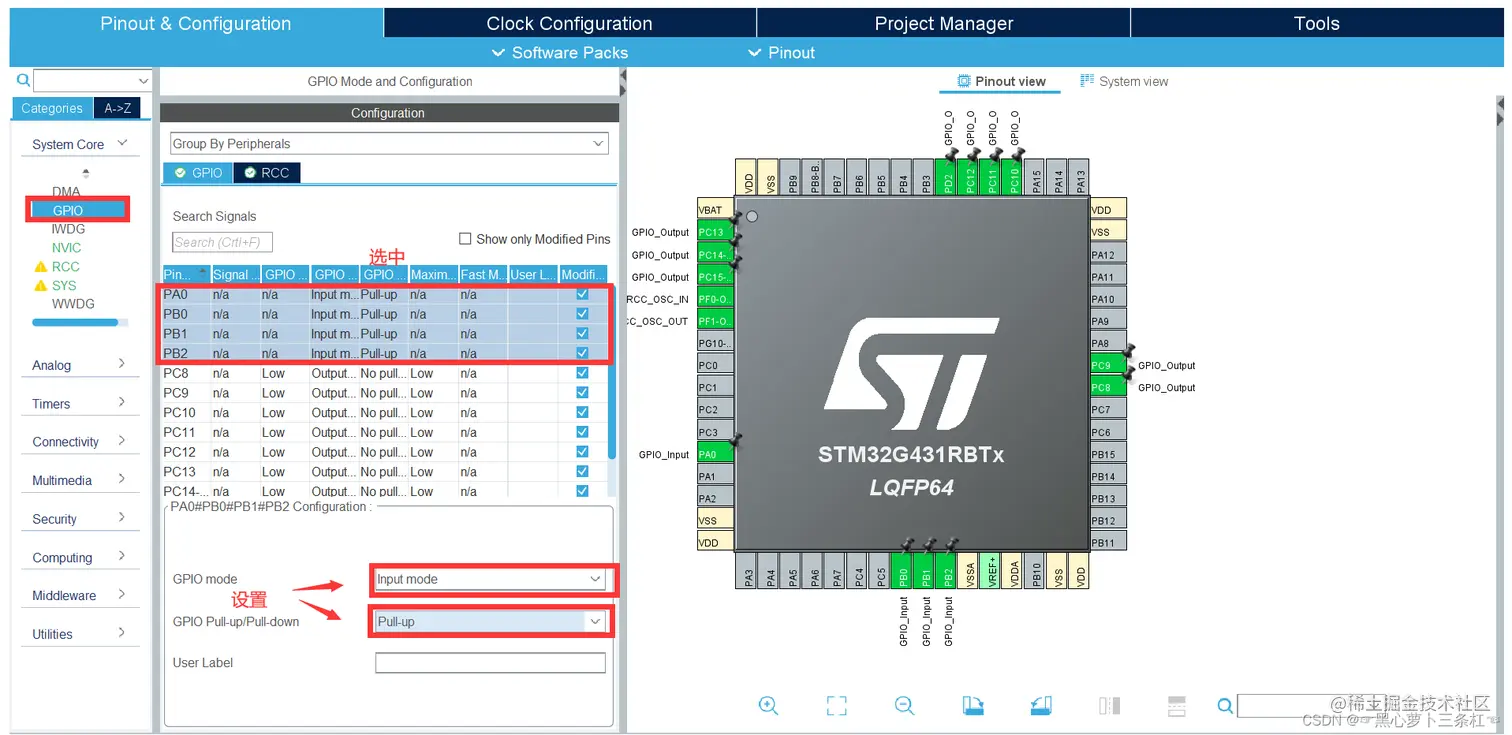Select NVIC in System Core list

tap(66, 248)
